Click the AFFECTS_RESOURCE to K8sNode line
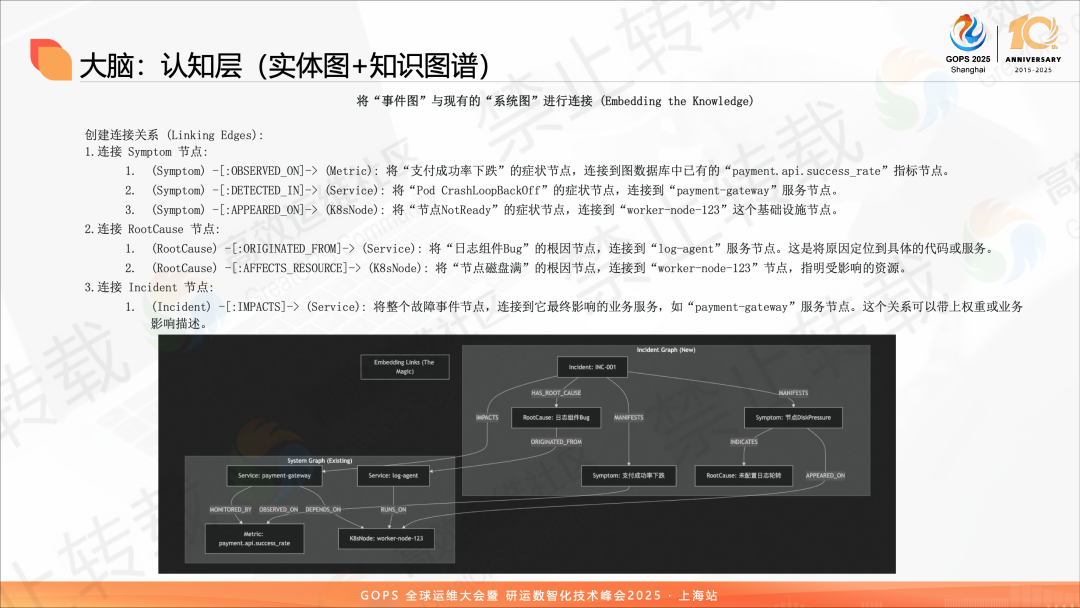The width and height of the screenshot is (1080, 608). [x=517, y=268]
